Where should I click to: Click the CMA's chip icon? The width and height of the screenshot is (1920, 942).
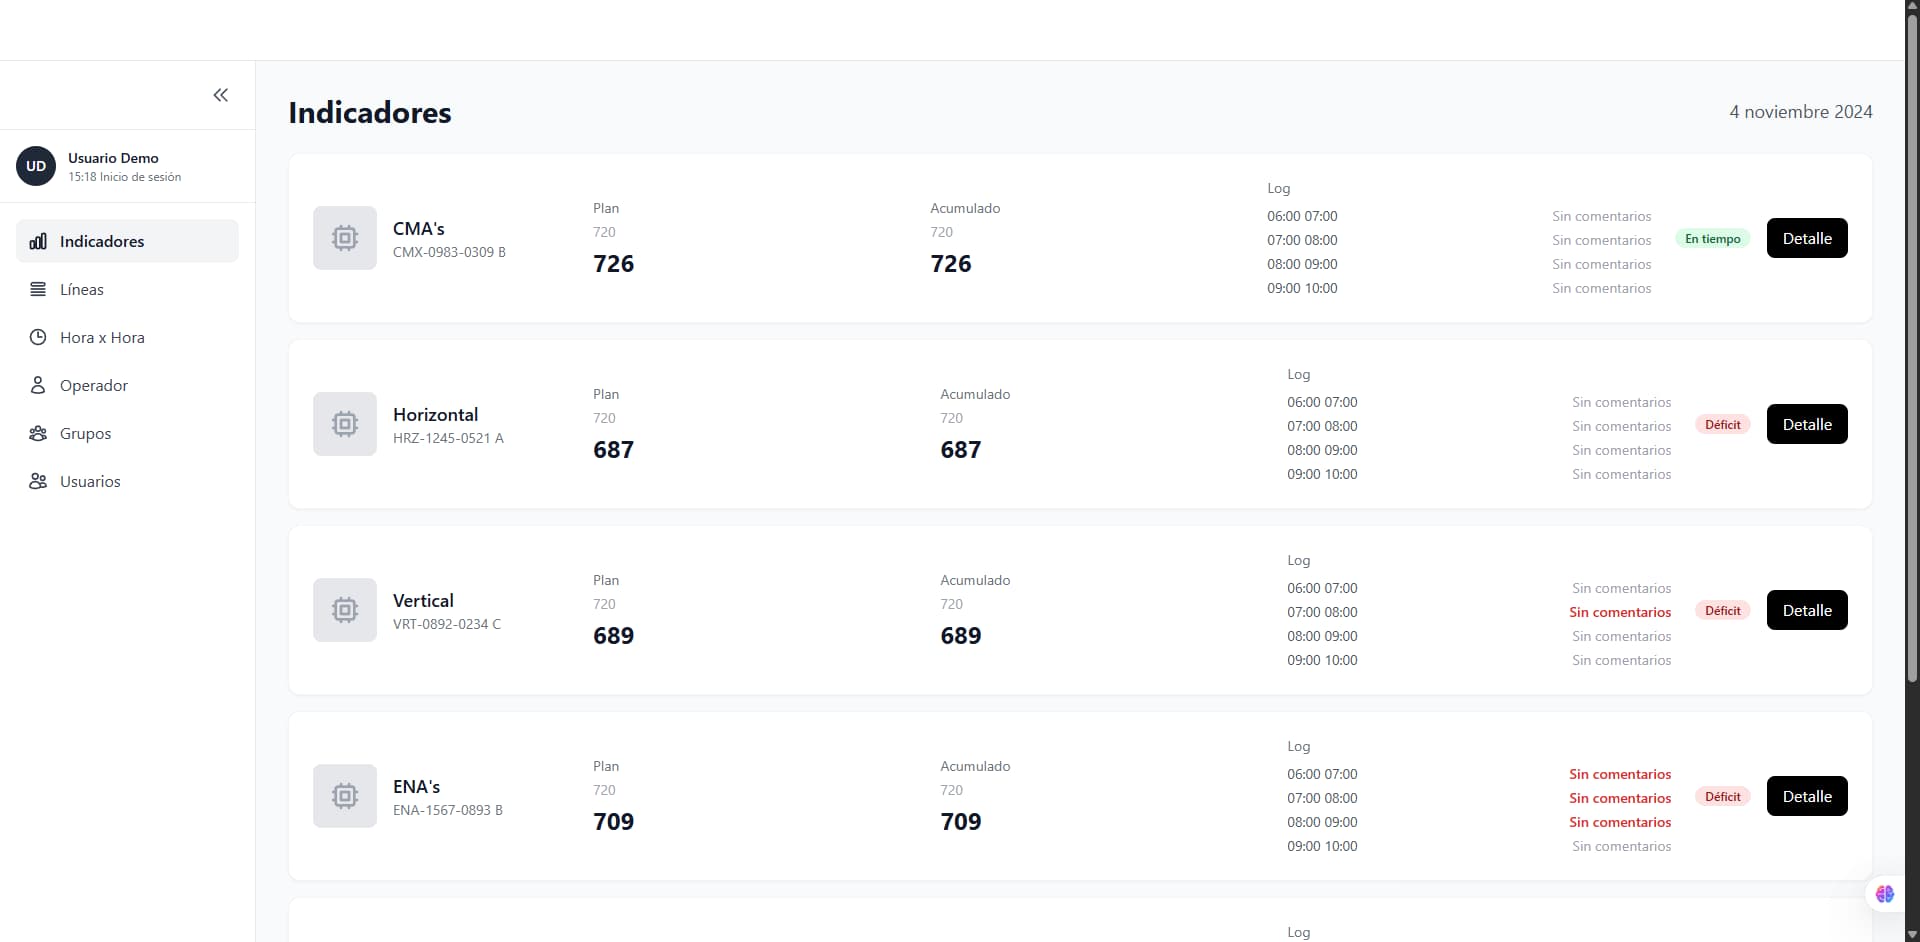345,238
